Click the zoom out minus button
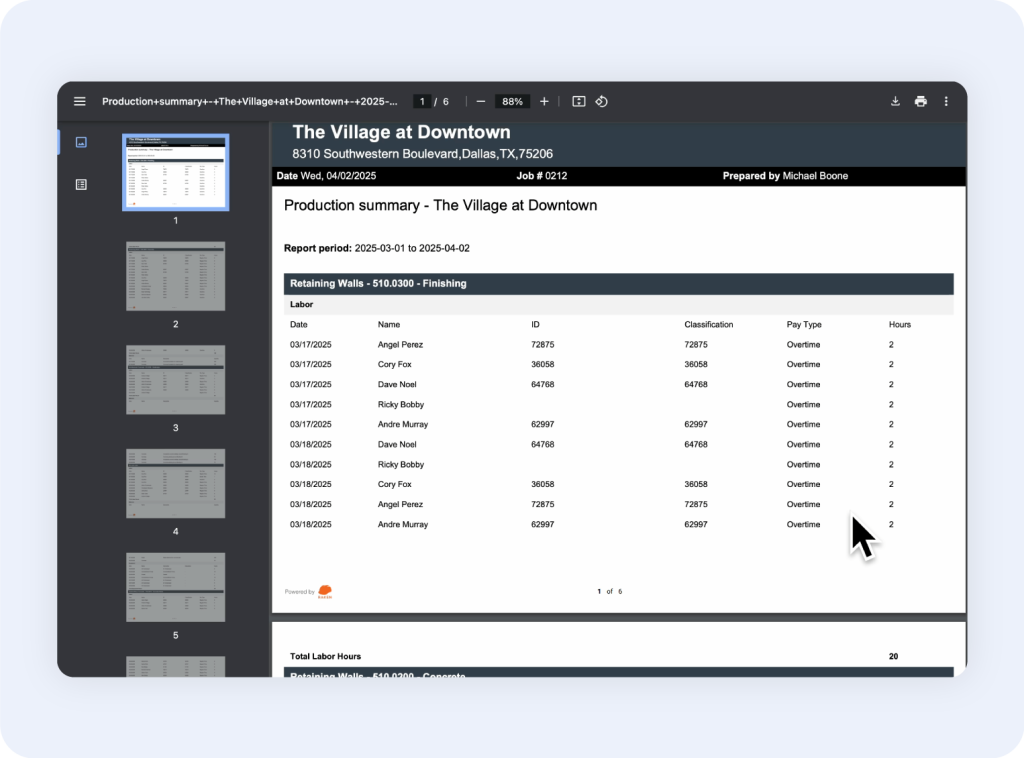The image size is (1024, 758). (x=481, y=101)
